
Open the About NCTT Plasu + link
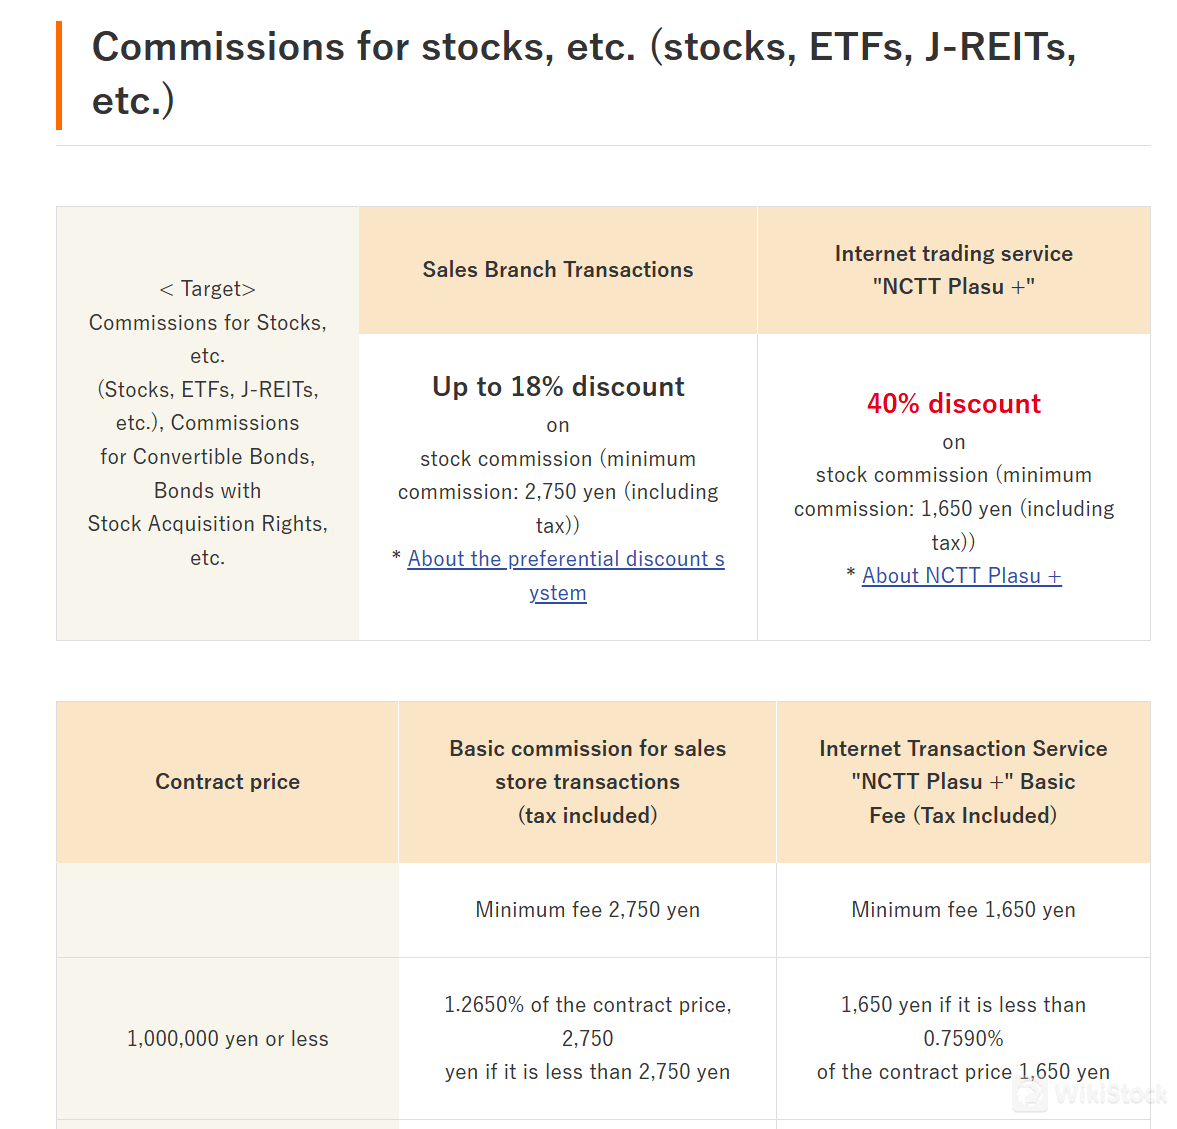pos(961,576)
